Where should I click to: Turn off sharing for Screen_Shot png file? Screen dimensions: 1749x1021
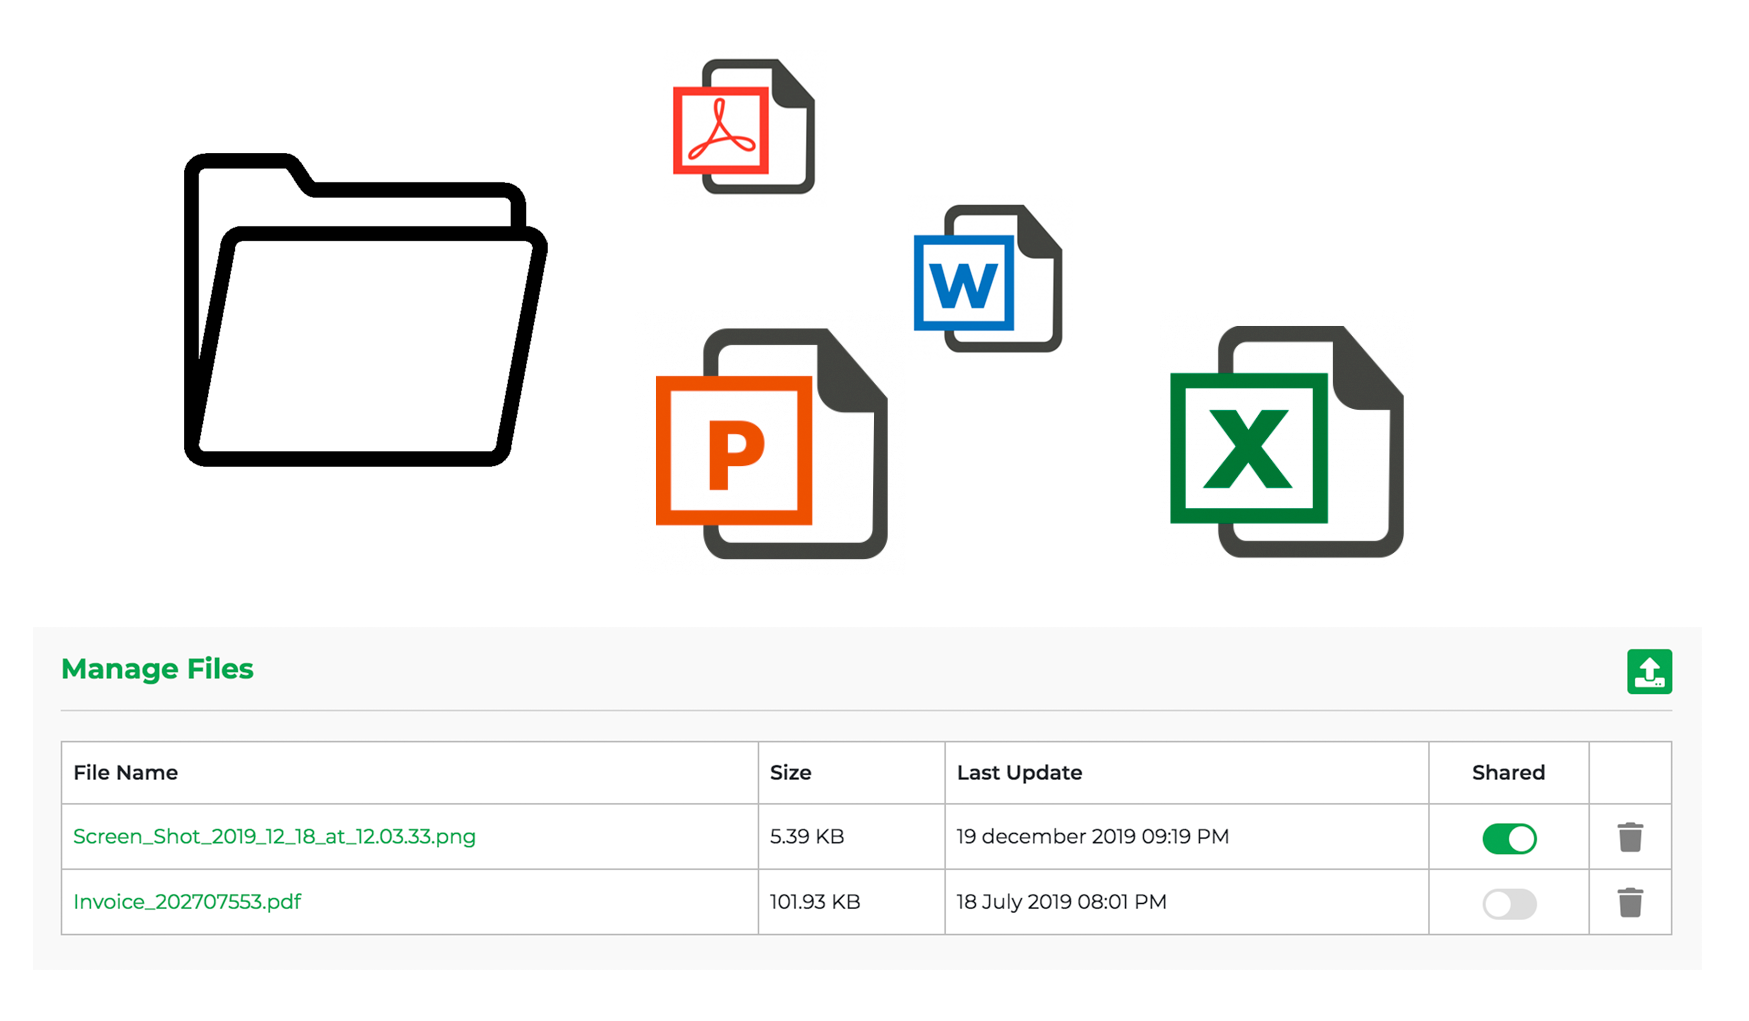coord(1509,838)
